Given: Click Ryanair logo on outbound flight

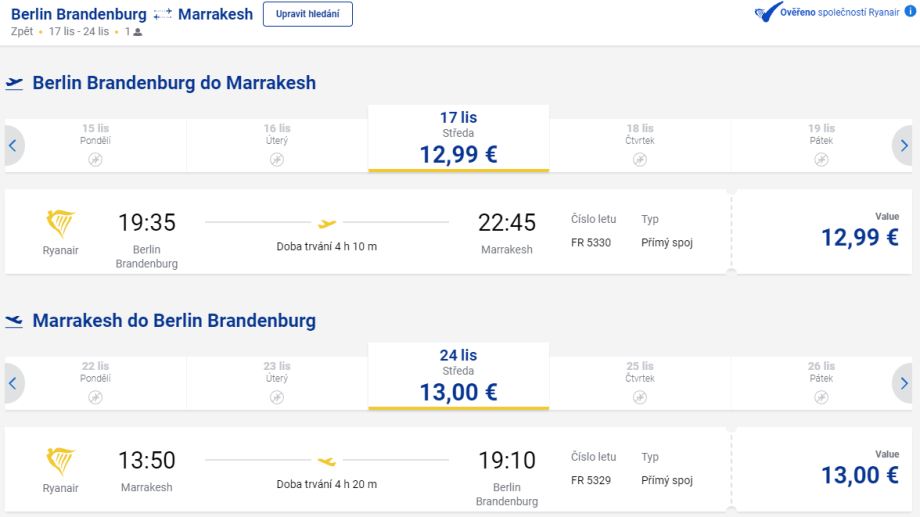Looking at the screenshot, I should (x=61, y=223).
